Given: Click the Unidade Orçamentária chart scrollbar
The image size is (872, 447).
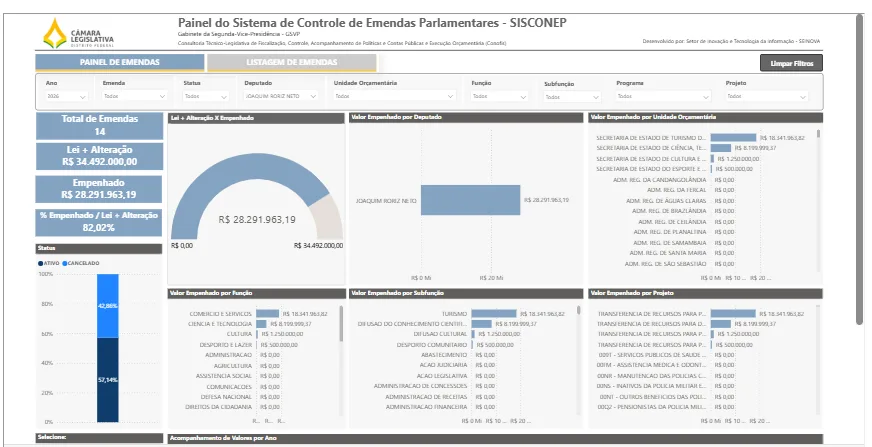Looking at the screenshot, I should pos(818,134).
